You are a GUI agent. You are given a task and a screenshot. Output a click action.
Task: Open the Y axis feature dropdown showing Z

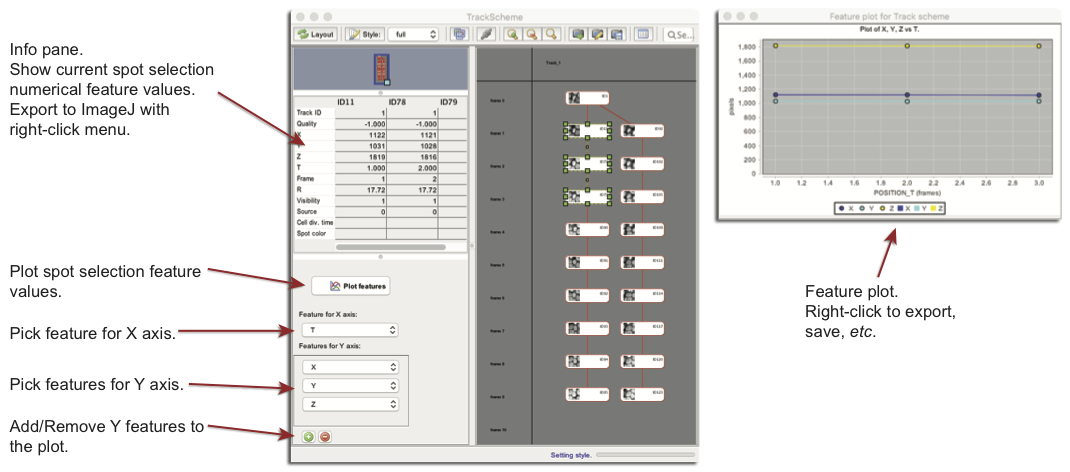pyautogui.click(x=349, y=404)
